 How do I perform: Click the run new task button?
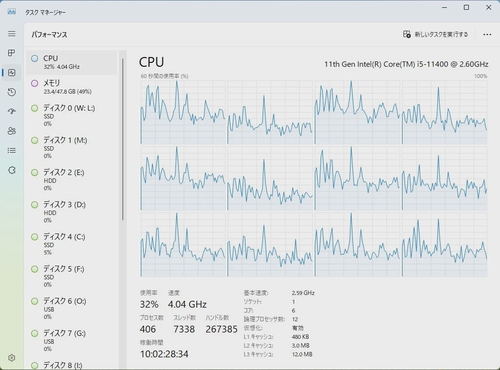[x=435, y=34]
